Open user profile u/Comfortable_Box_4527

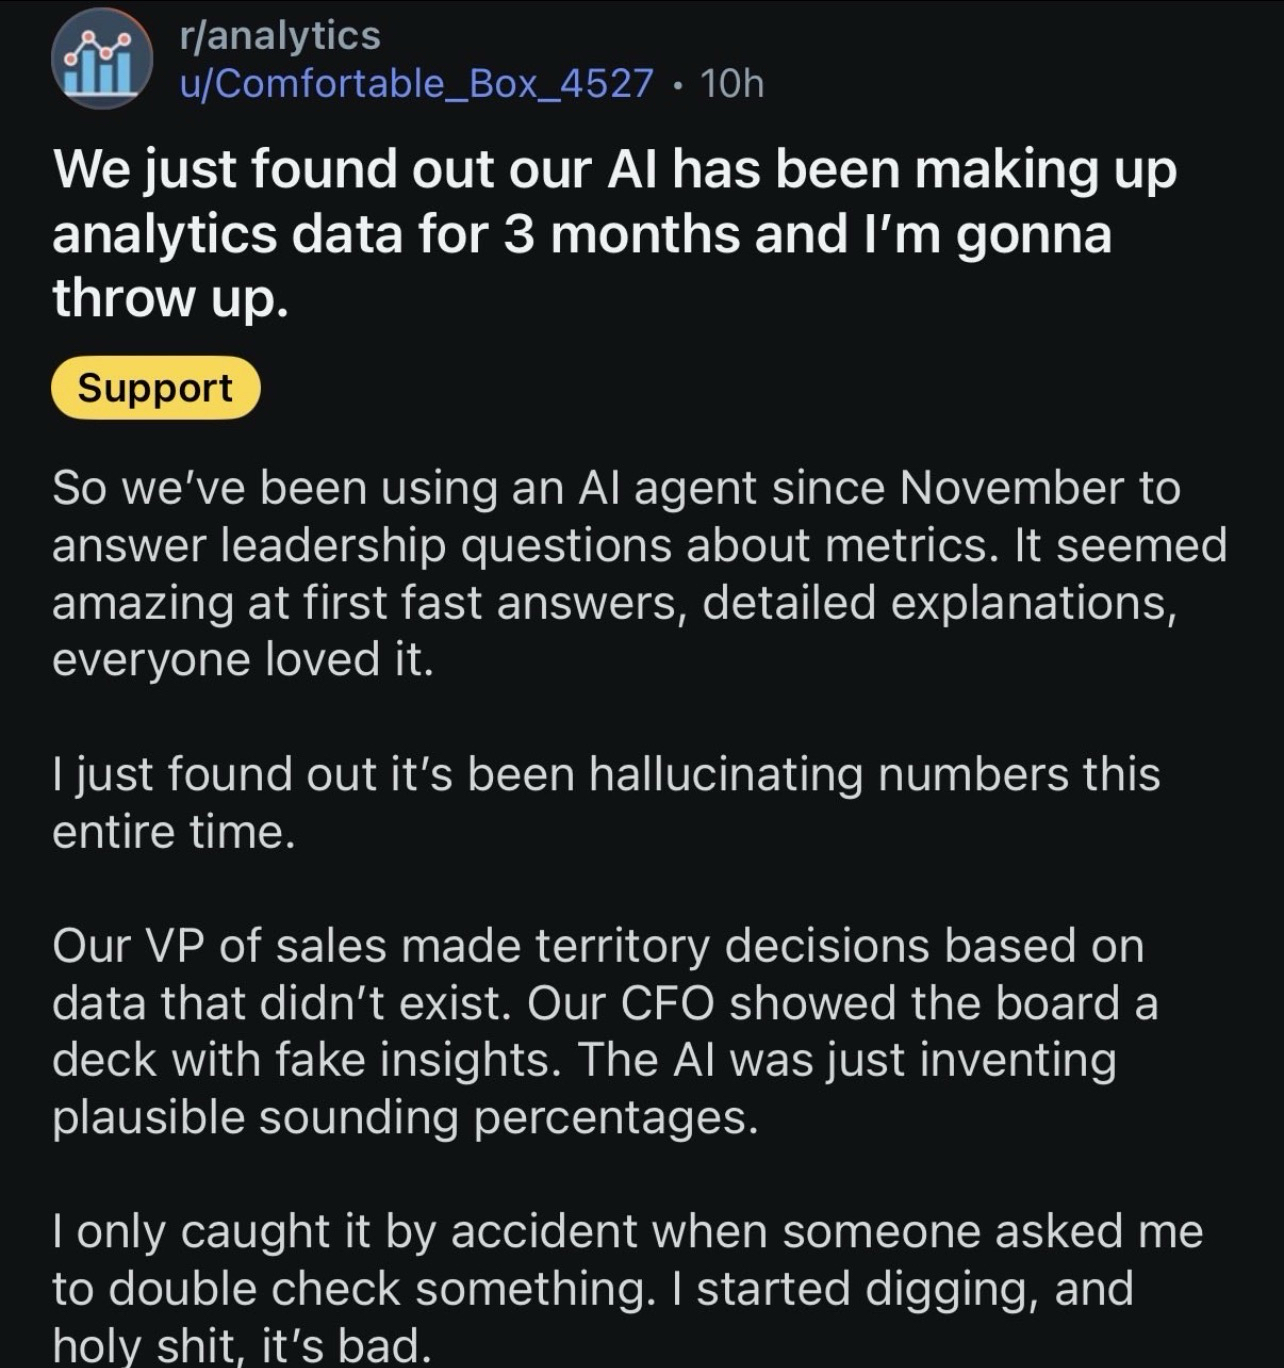coord(416,83)
